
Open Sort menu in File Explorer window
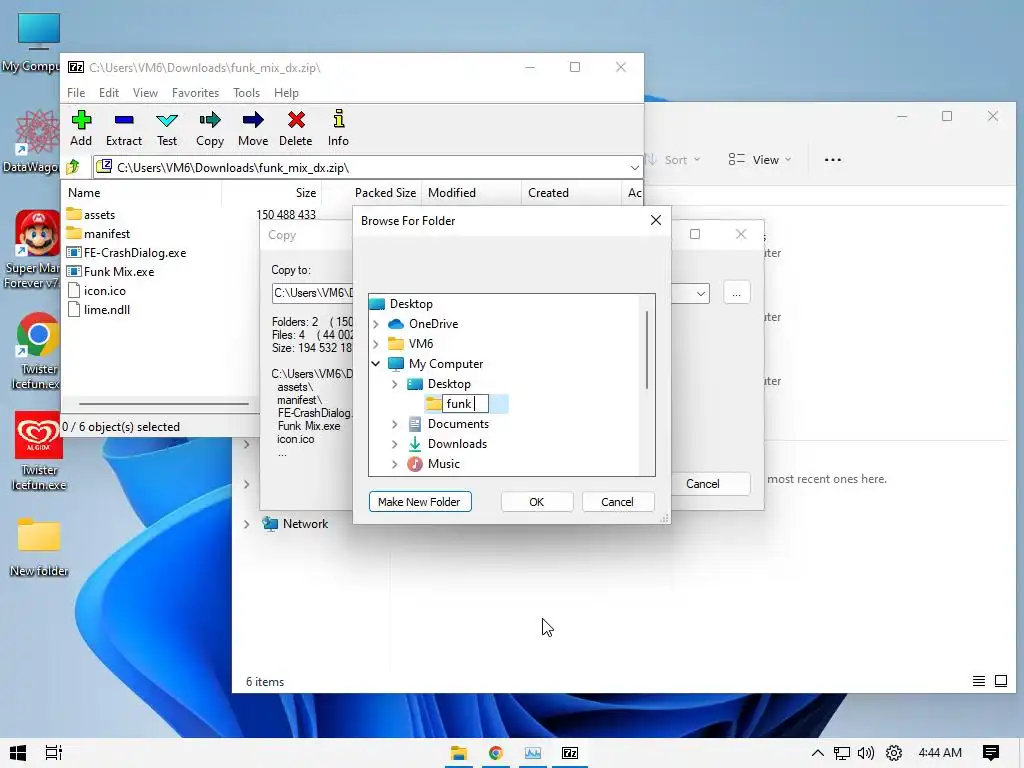[x=674, y=160]
